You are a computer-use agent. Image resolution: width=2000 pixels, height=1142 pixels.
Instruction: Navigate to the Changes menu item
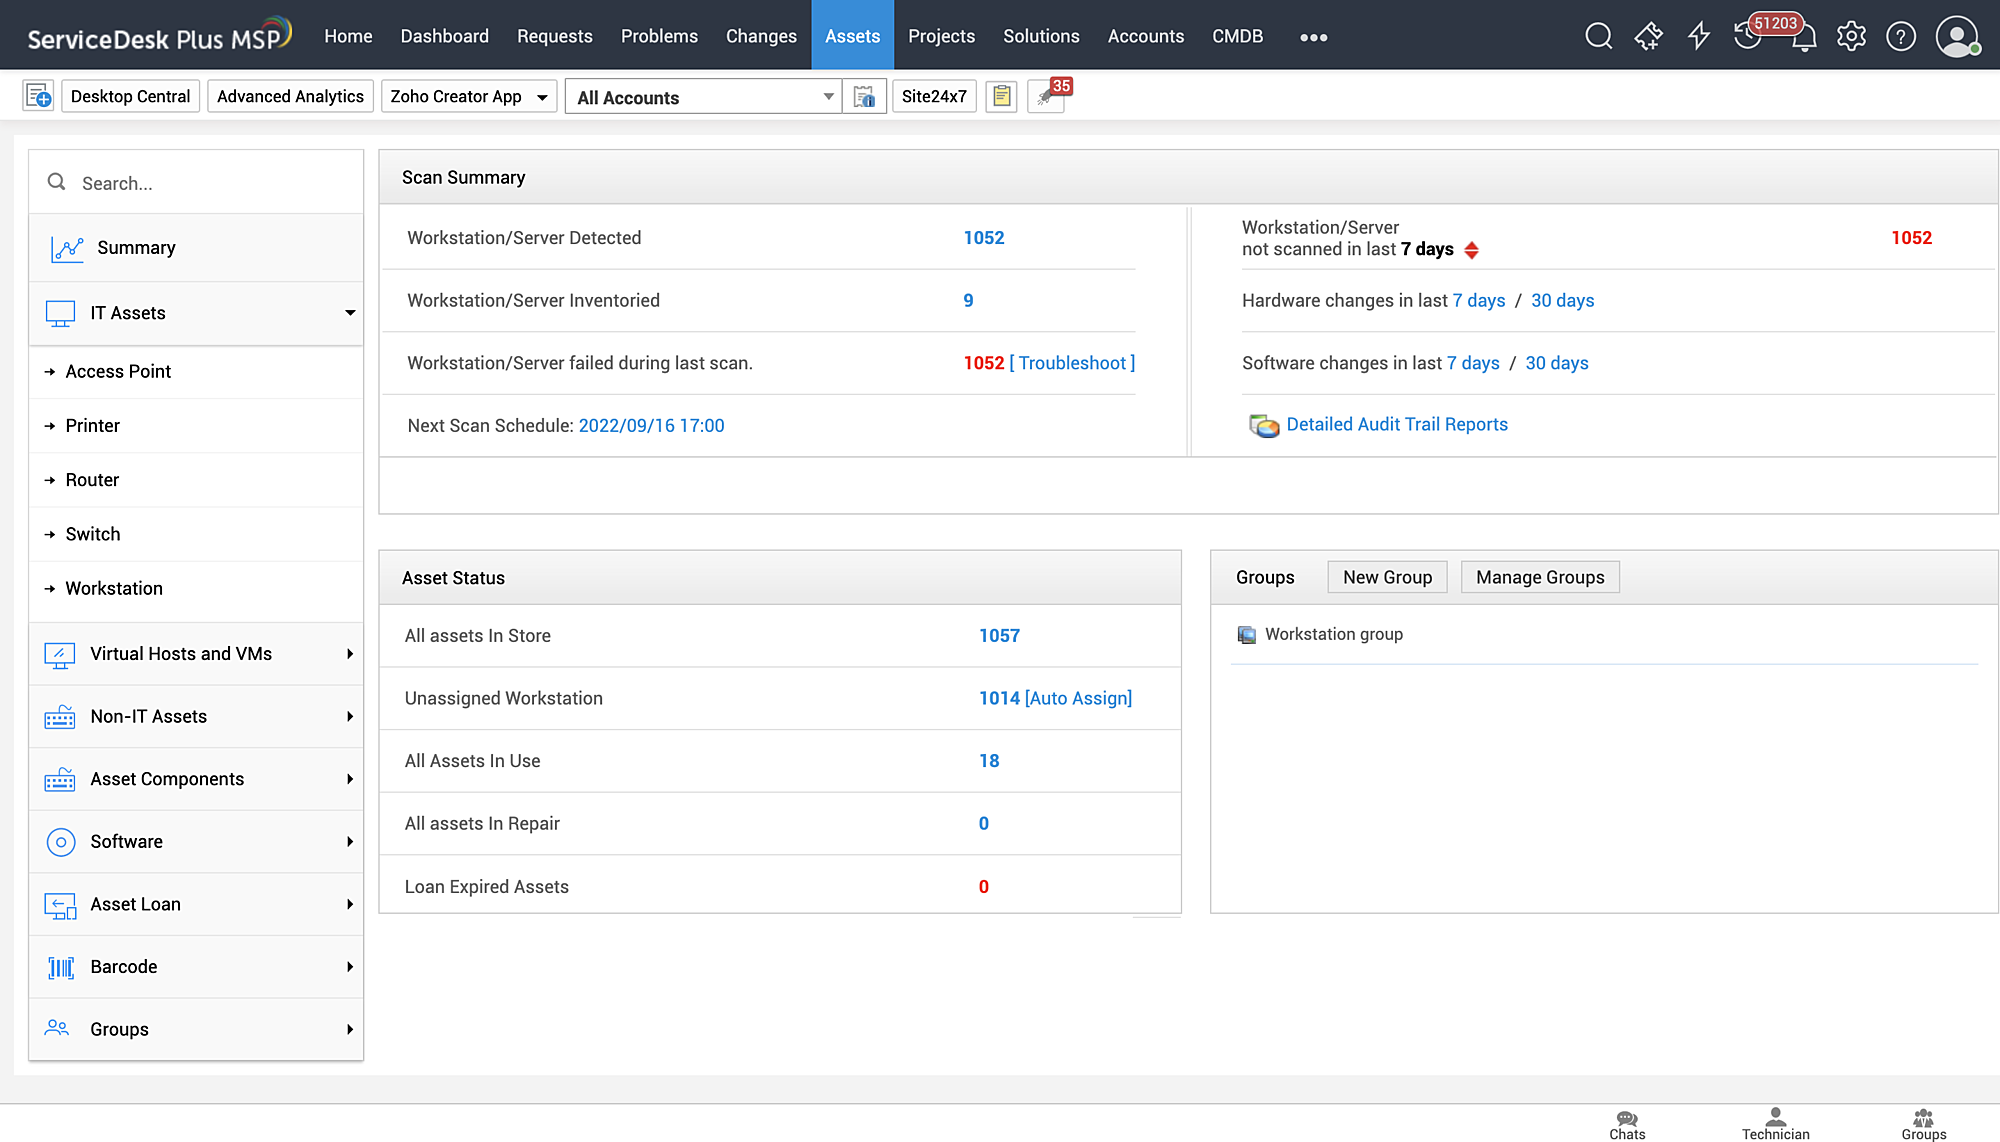761,37
